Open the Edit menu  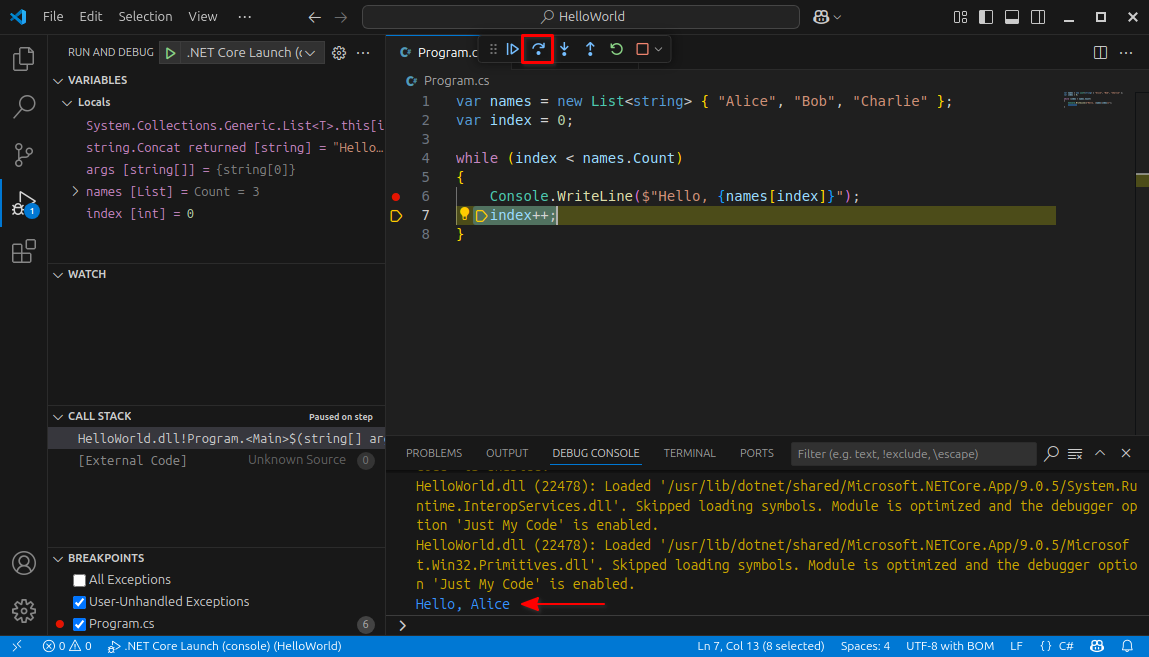tap(91, 17)
